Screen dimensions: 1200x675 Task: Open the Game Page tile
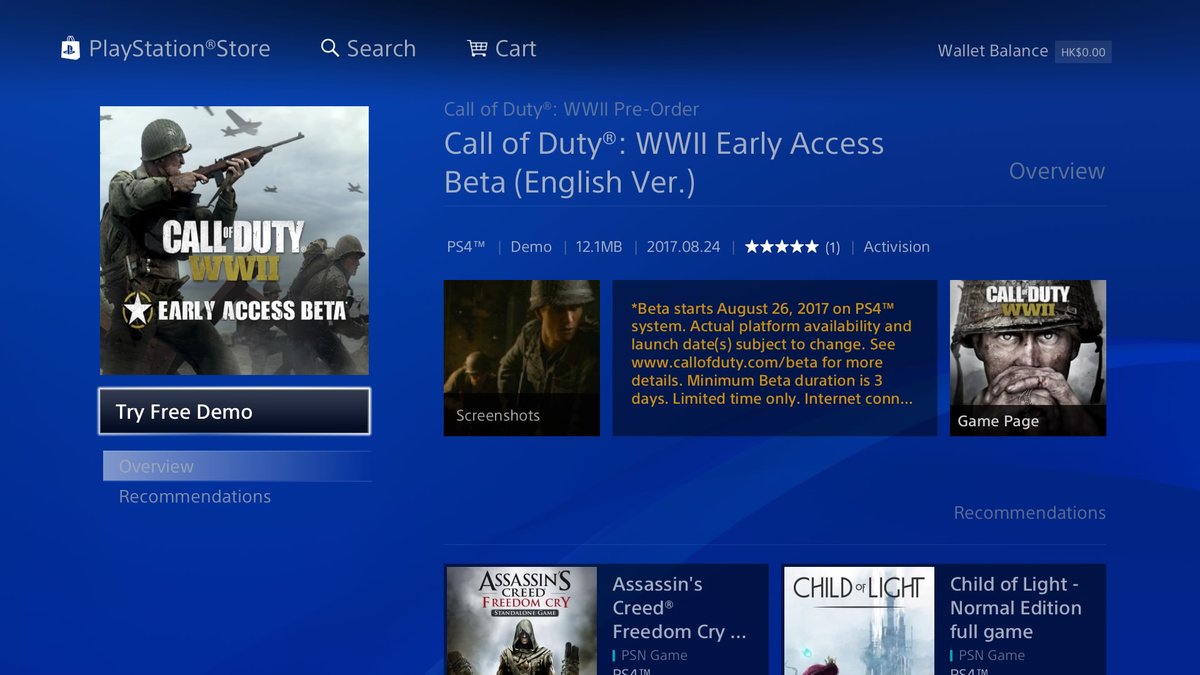coord(1028,358)
